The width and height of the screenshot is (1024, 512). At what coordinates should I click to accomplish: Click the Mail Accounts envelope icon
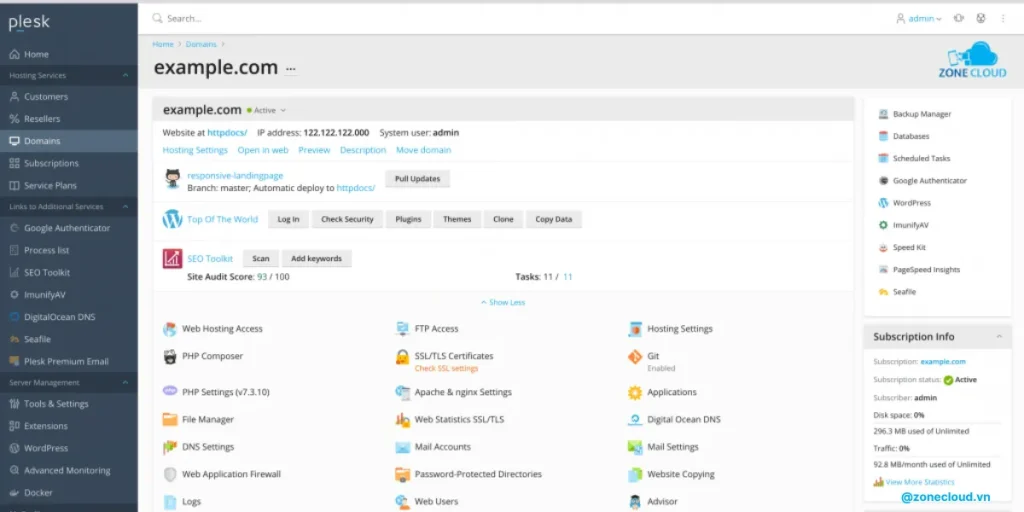point(402,447)
